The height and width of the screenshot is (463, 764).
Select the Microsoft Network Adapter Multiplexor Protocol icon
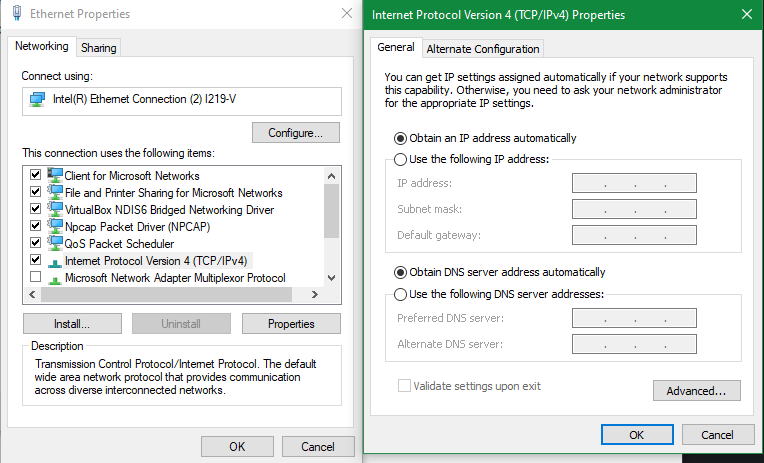(x=55, y=280)
